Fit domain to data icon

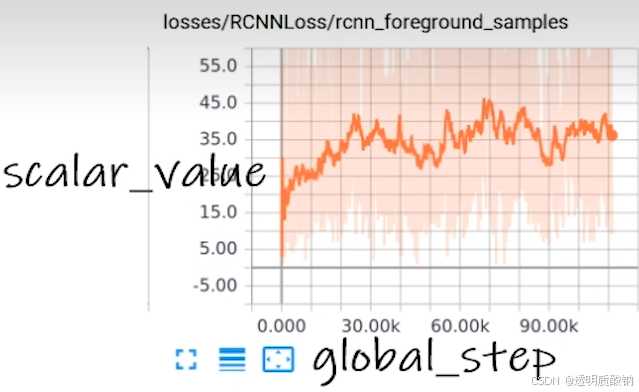click(x=278, y=359)
